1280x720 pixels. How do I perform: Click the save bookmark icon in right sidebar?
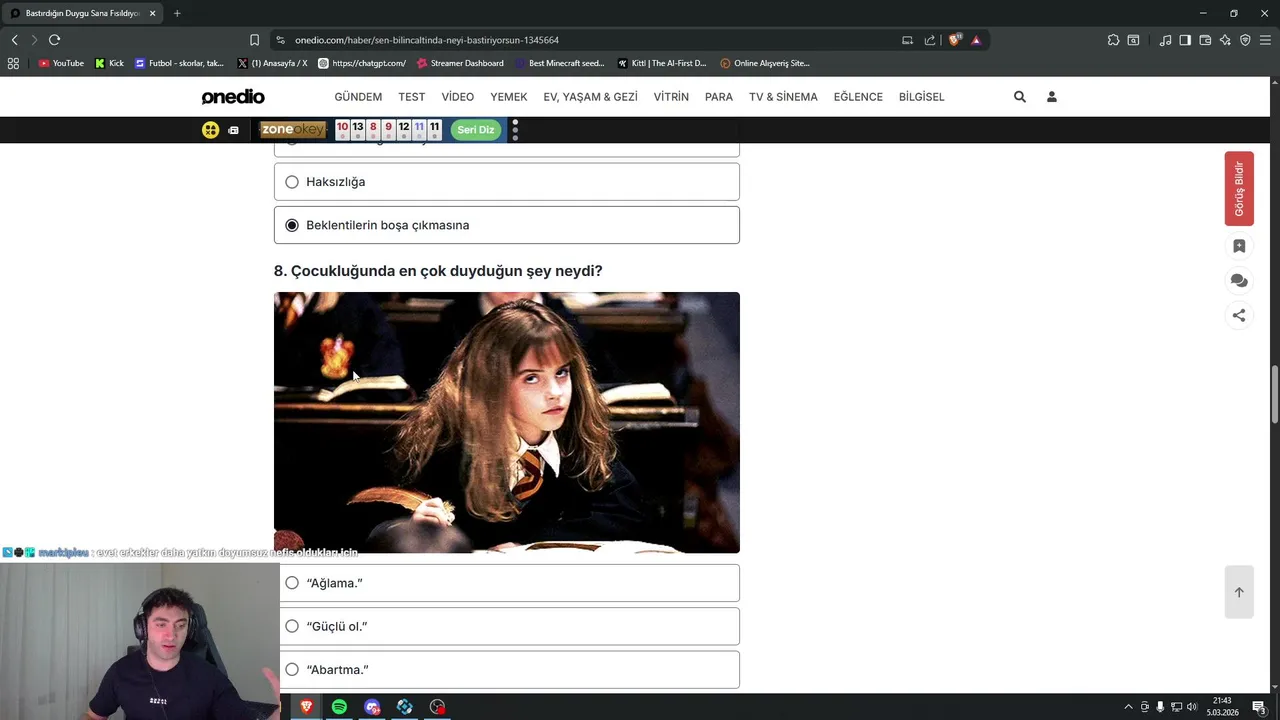[1239, 246]
